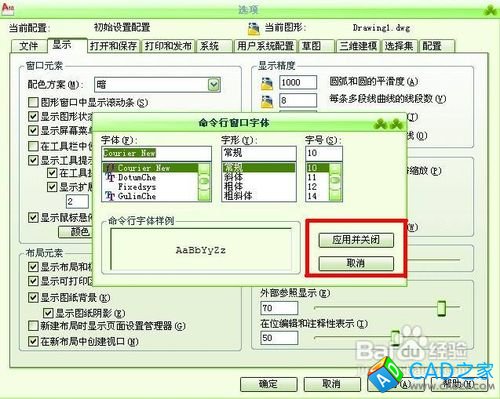Select DotumChe in font list
The image size is (500, 399).
tap(150, 177)
